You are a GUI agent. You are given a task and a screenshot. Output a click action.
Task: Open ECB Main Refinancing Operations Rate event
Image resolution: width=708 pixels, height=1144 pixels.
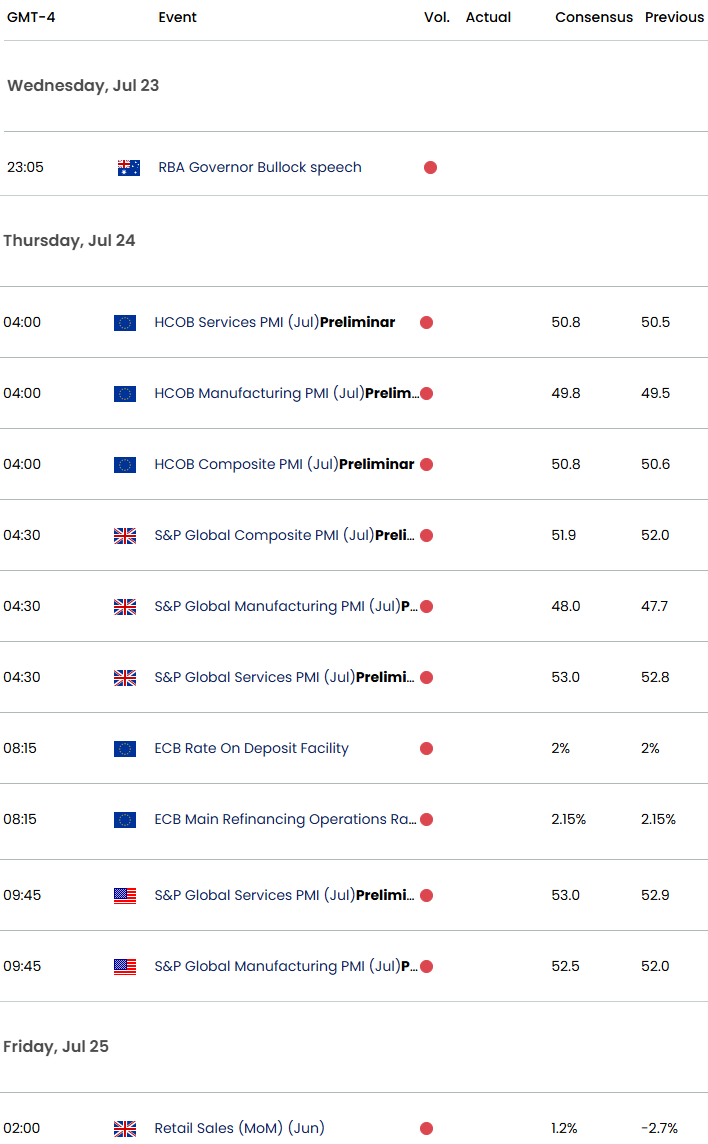pyautogui.click(x=284, y=820)
